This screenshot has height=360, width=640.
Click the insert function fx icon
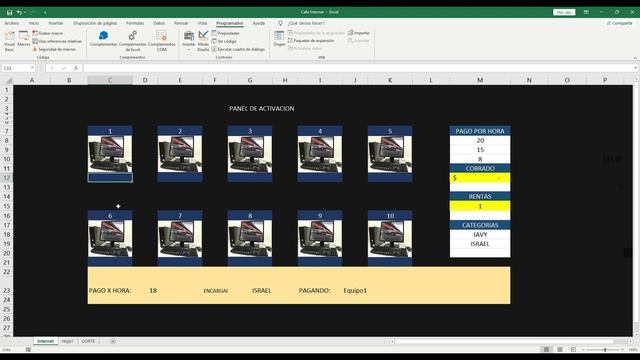[76, 68]
